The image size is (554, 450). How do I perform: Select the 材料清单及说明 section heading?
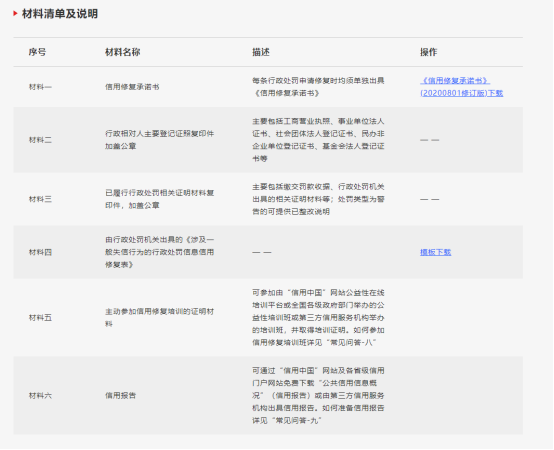60,14
